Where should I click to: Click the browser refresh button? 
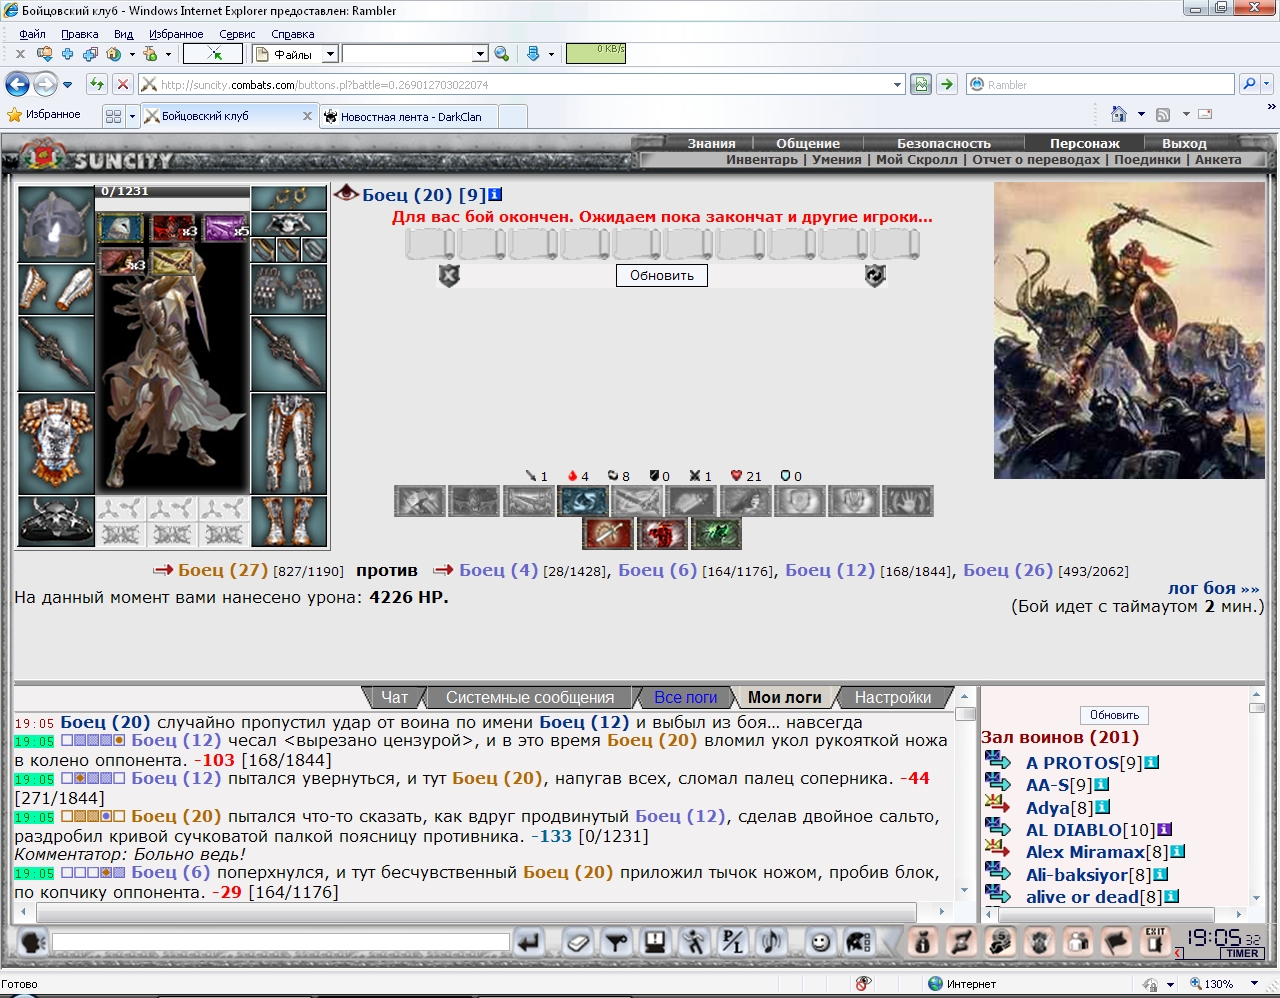coord(97,84)
